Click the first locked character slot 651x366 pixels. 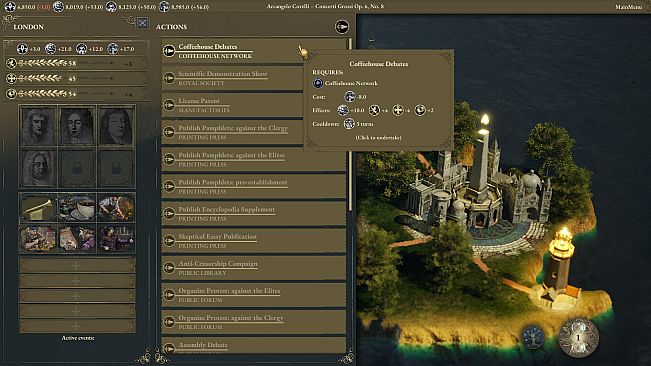point(77,168)
